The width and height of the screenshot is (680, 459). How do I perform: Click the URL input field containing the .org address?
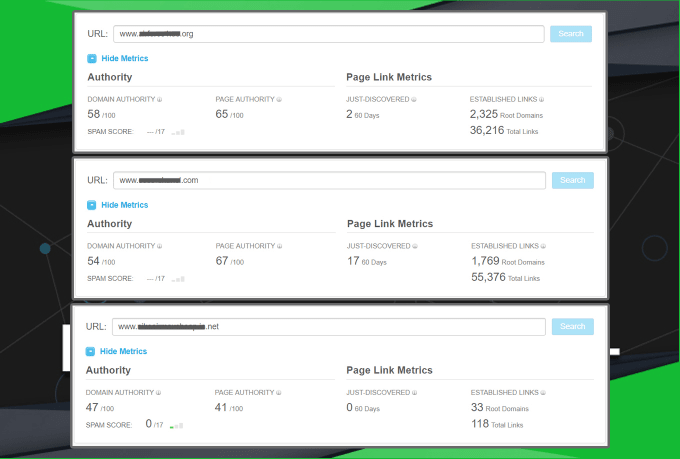coord(328,34)
